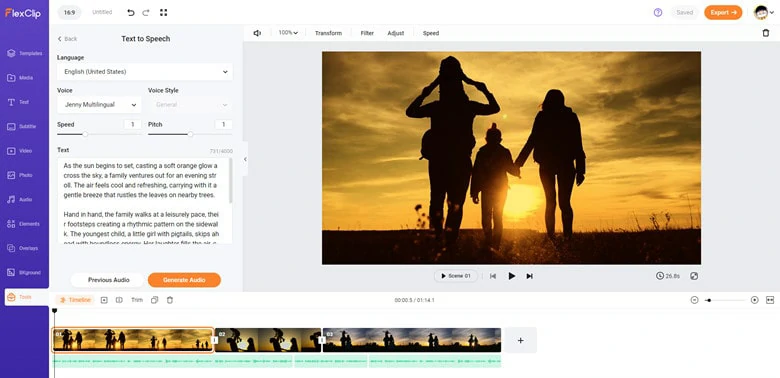Click the timeline zoom slider

pyautogui.click(x=725, y=300)
